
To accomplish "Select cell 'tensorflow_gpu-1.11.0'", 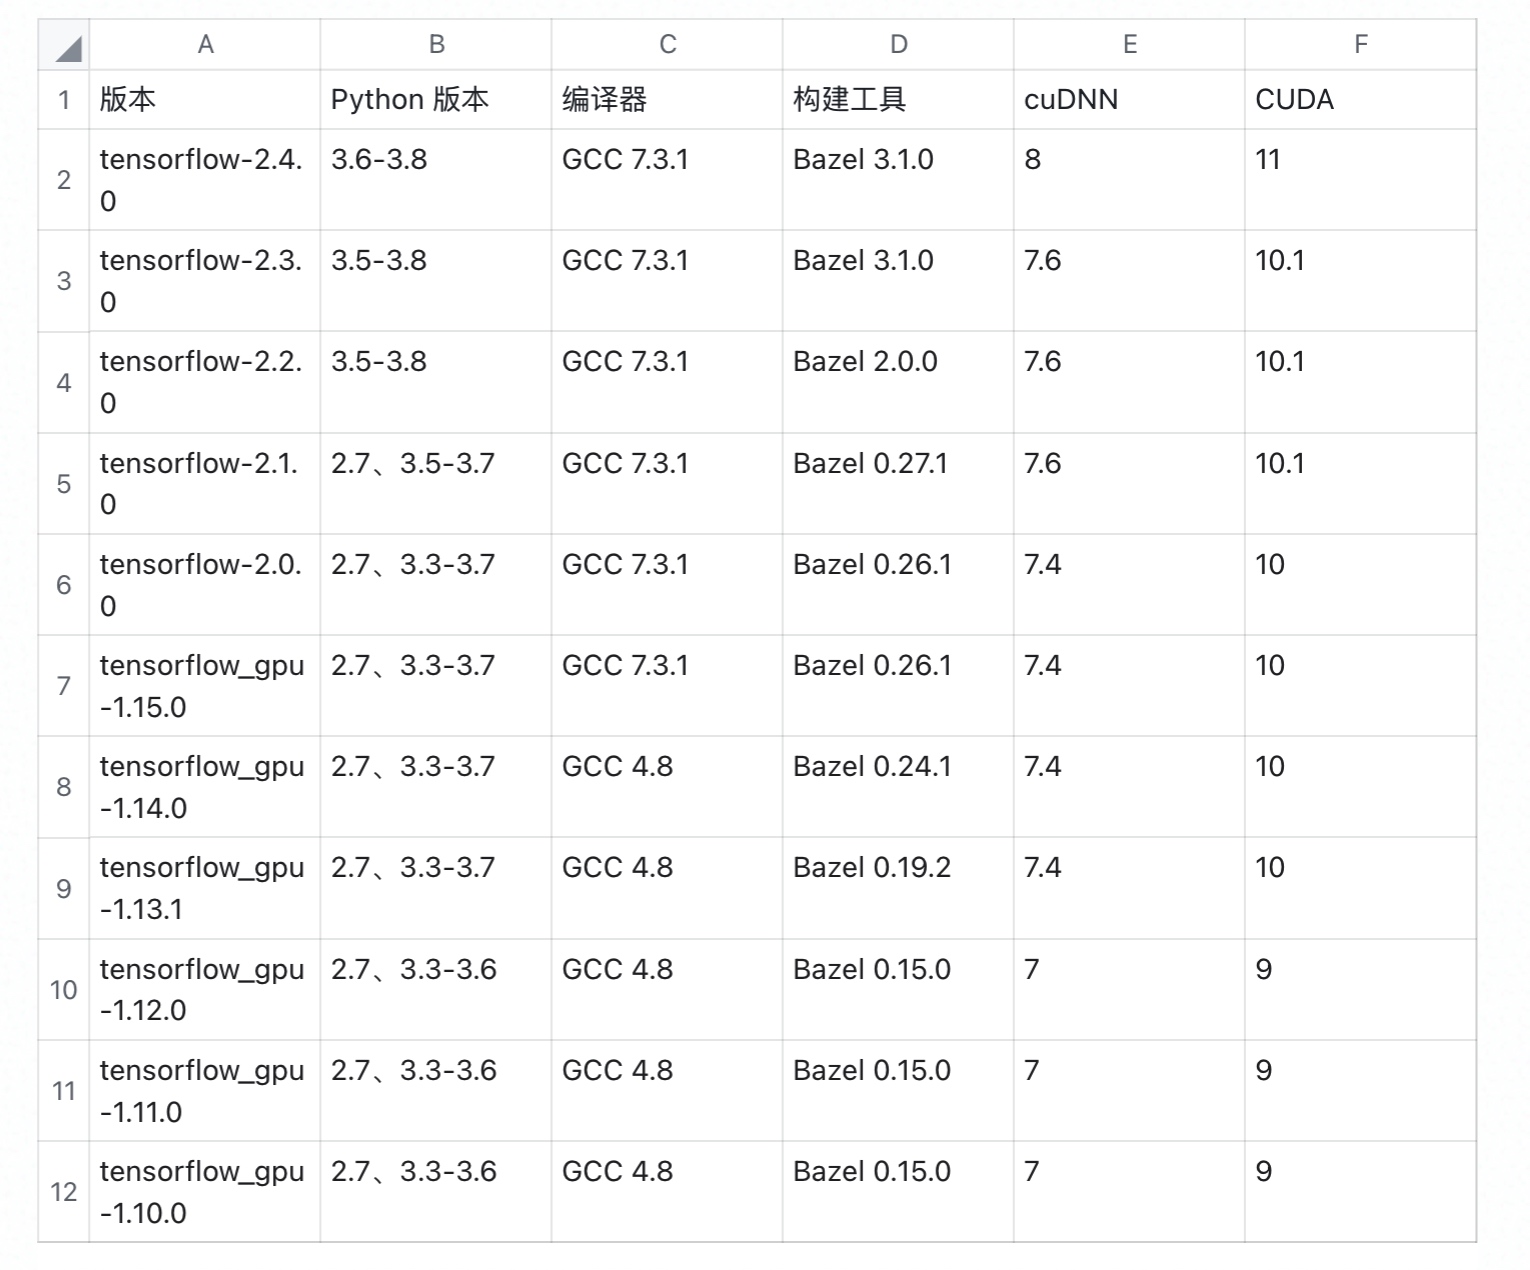I will pyautogui.click(x=205, y=1091).
